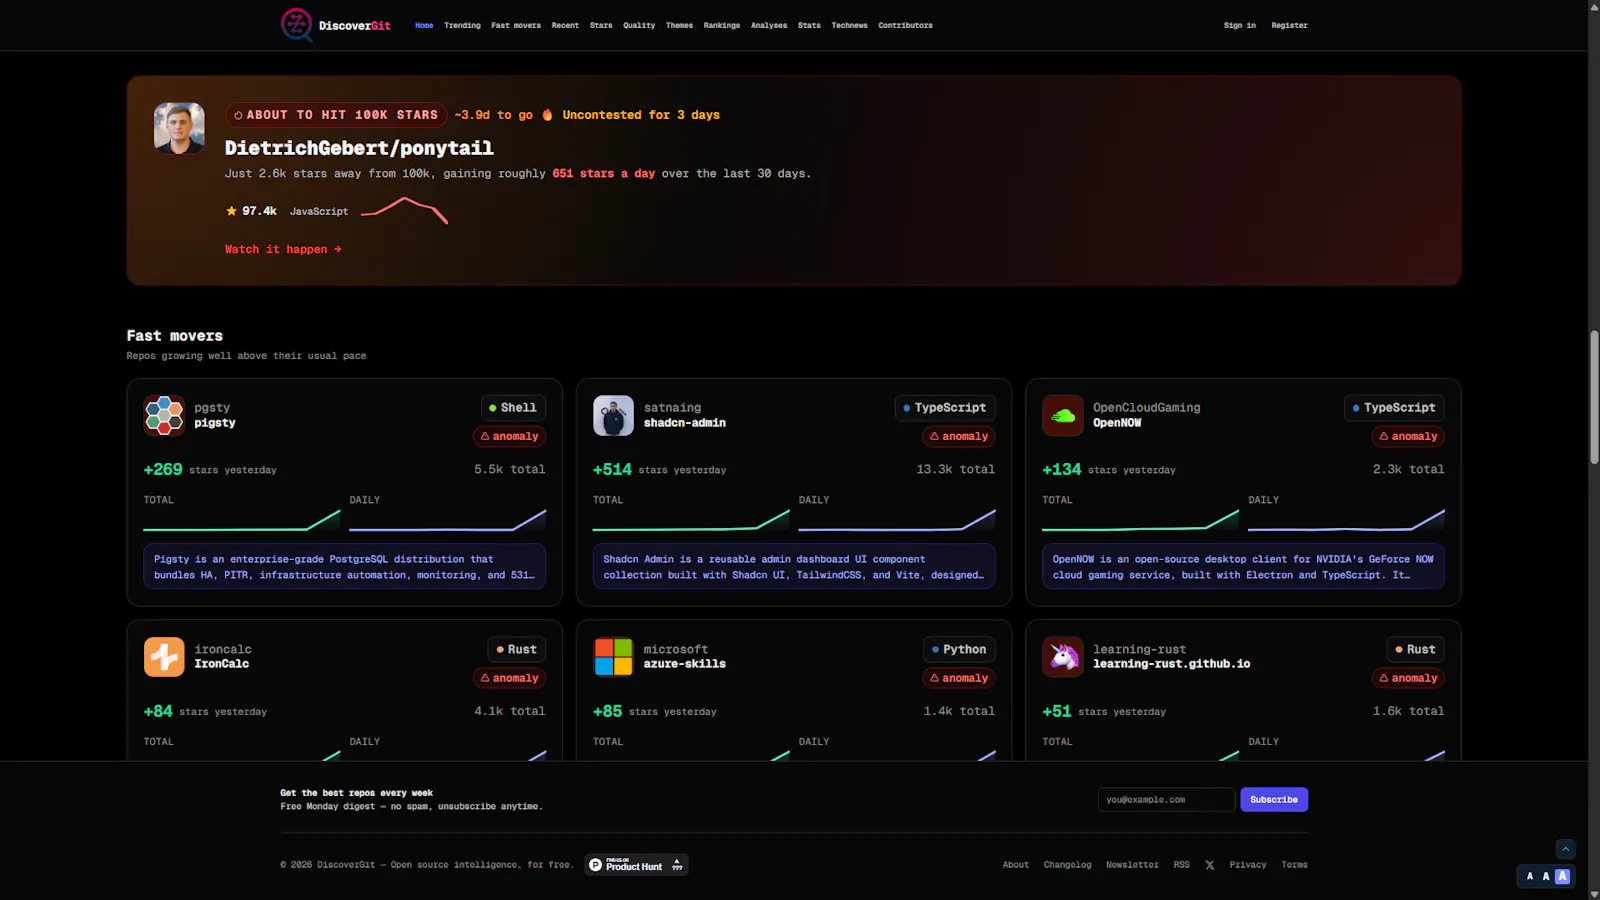
Task: Open the Quality nav item
Action: point(639,25)
